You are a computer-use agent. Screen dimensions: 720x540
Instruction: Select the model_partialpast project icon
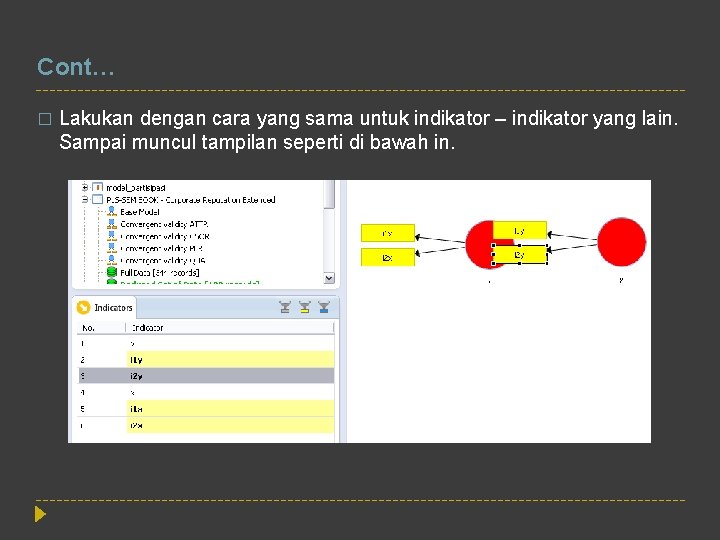97,187
